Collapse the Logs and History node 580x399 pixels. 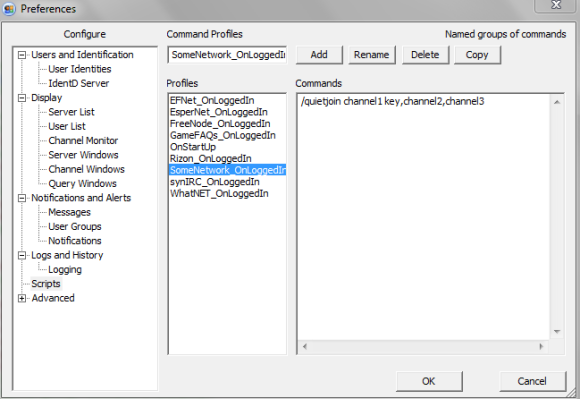point(22,256)
